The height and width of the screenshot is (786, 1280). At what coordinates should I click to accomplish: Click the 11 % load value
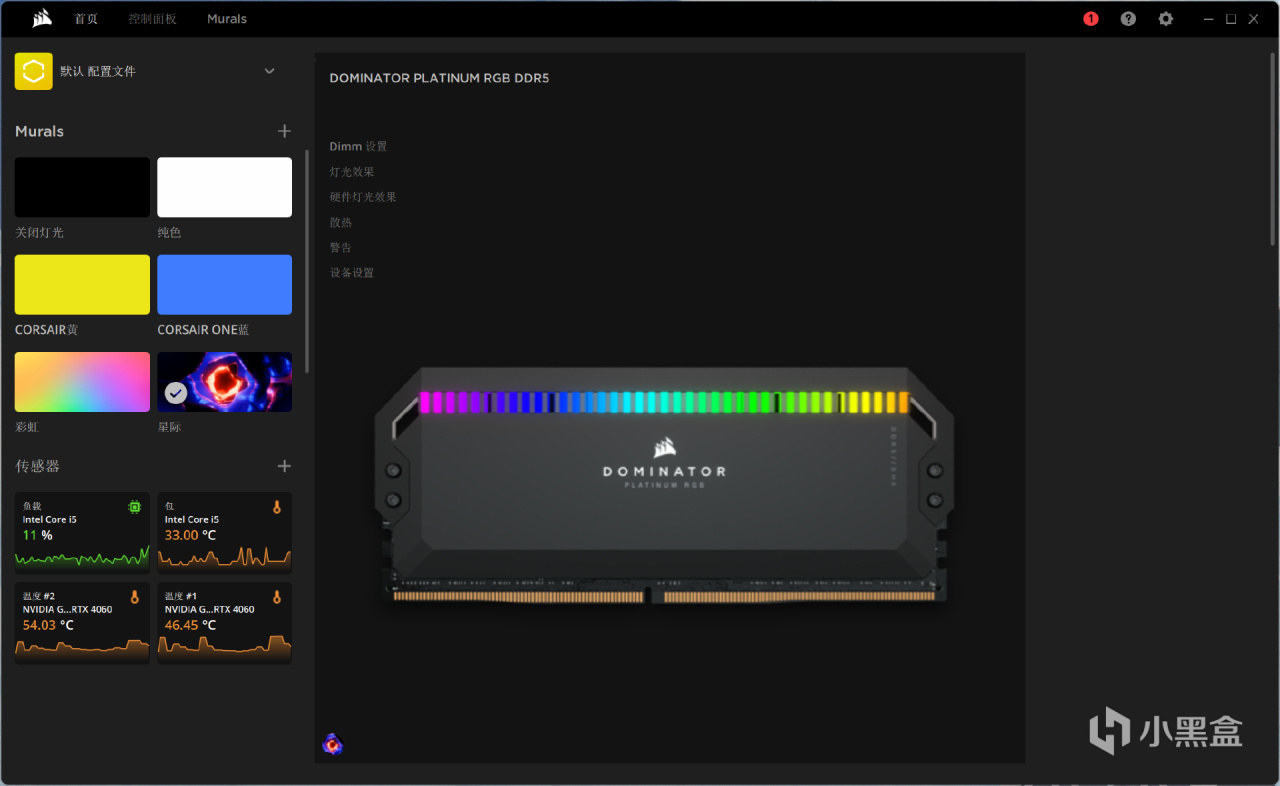click(38, 536)
